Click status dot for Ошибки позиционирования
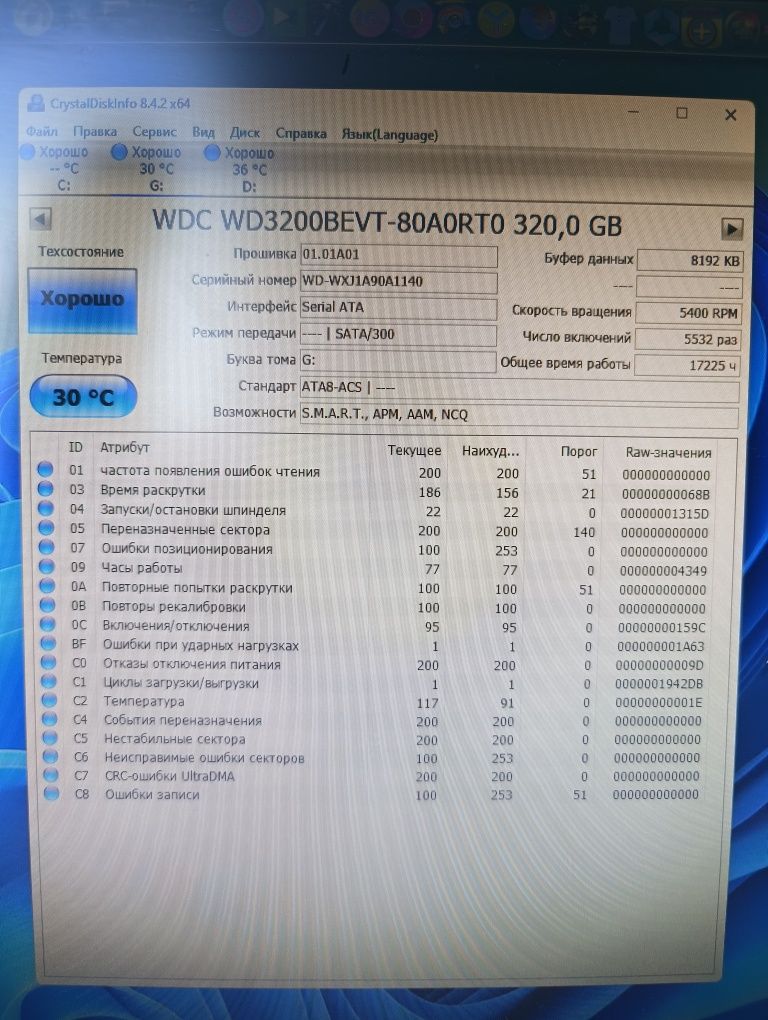The width and height of the screenshot is (768, 1020). pos(46,547)
